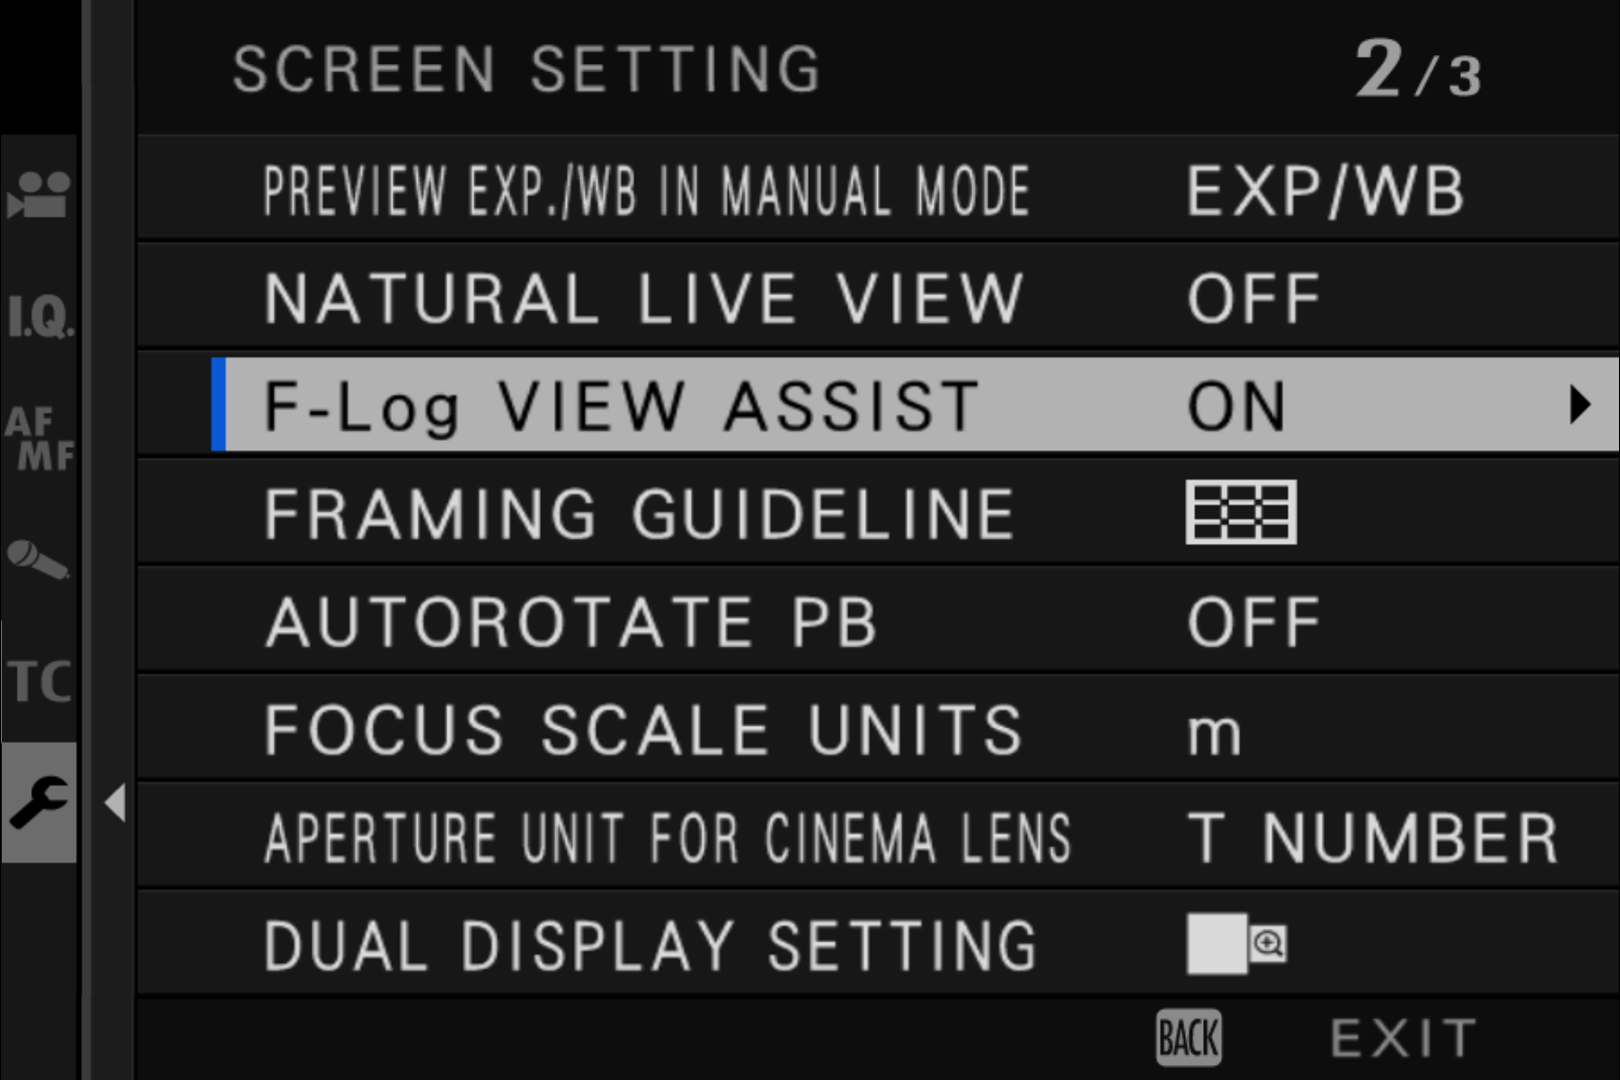Click the EXIT label
The width and height of the screenshot is (1620, 1080).
click(x=1402, y=1038)
